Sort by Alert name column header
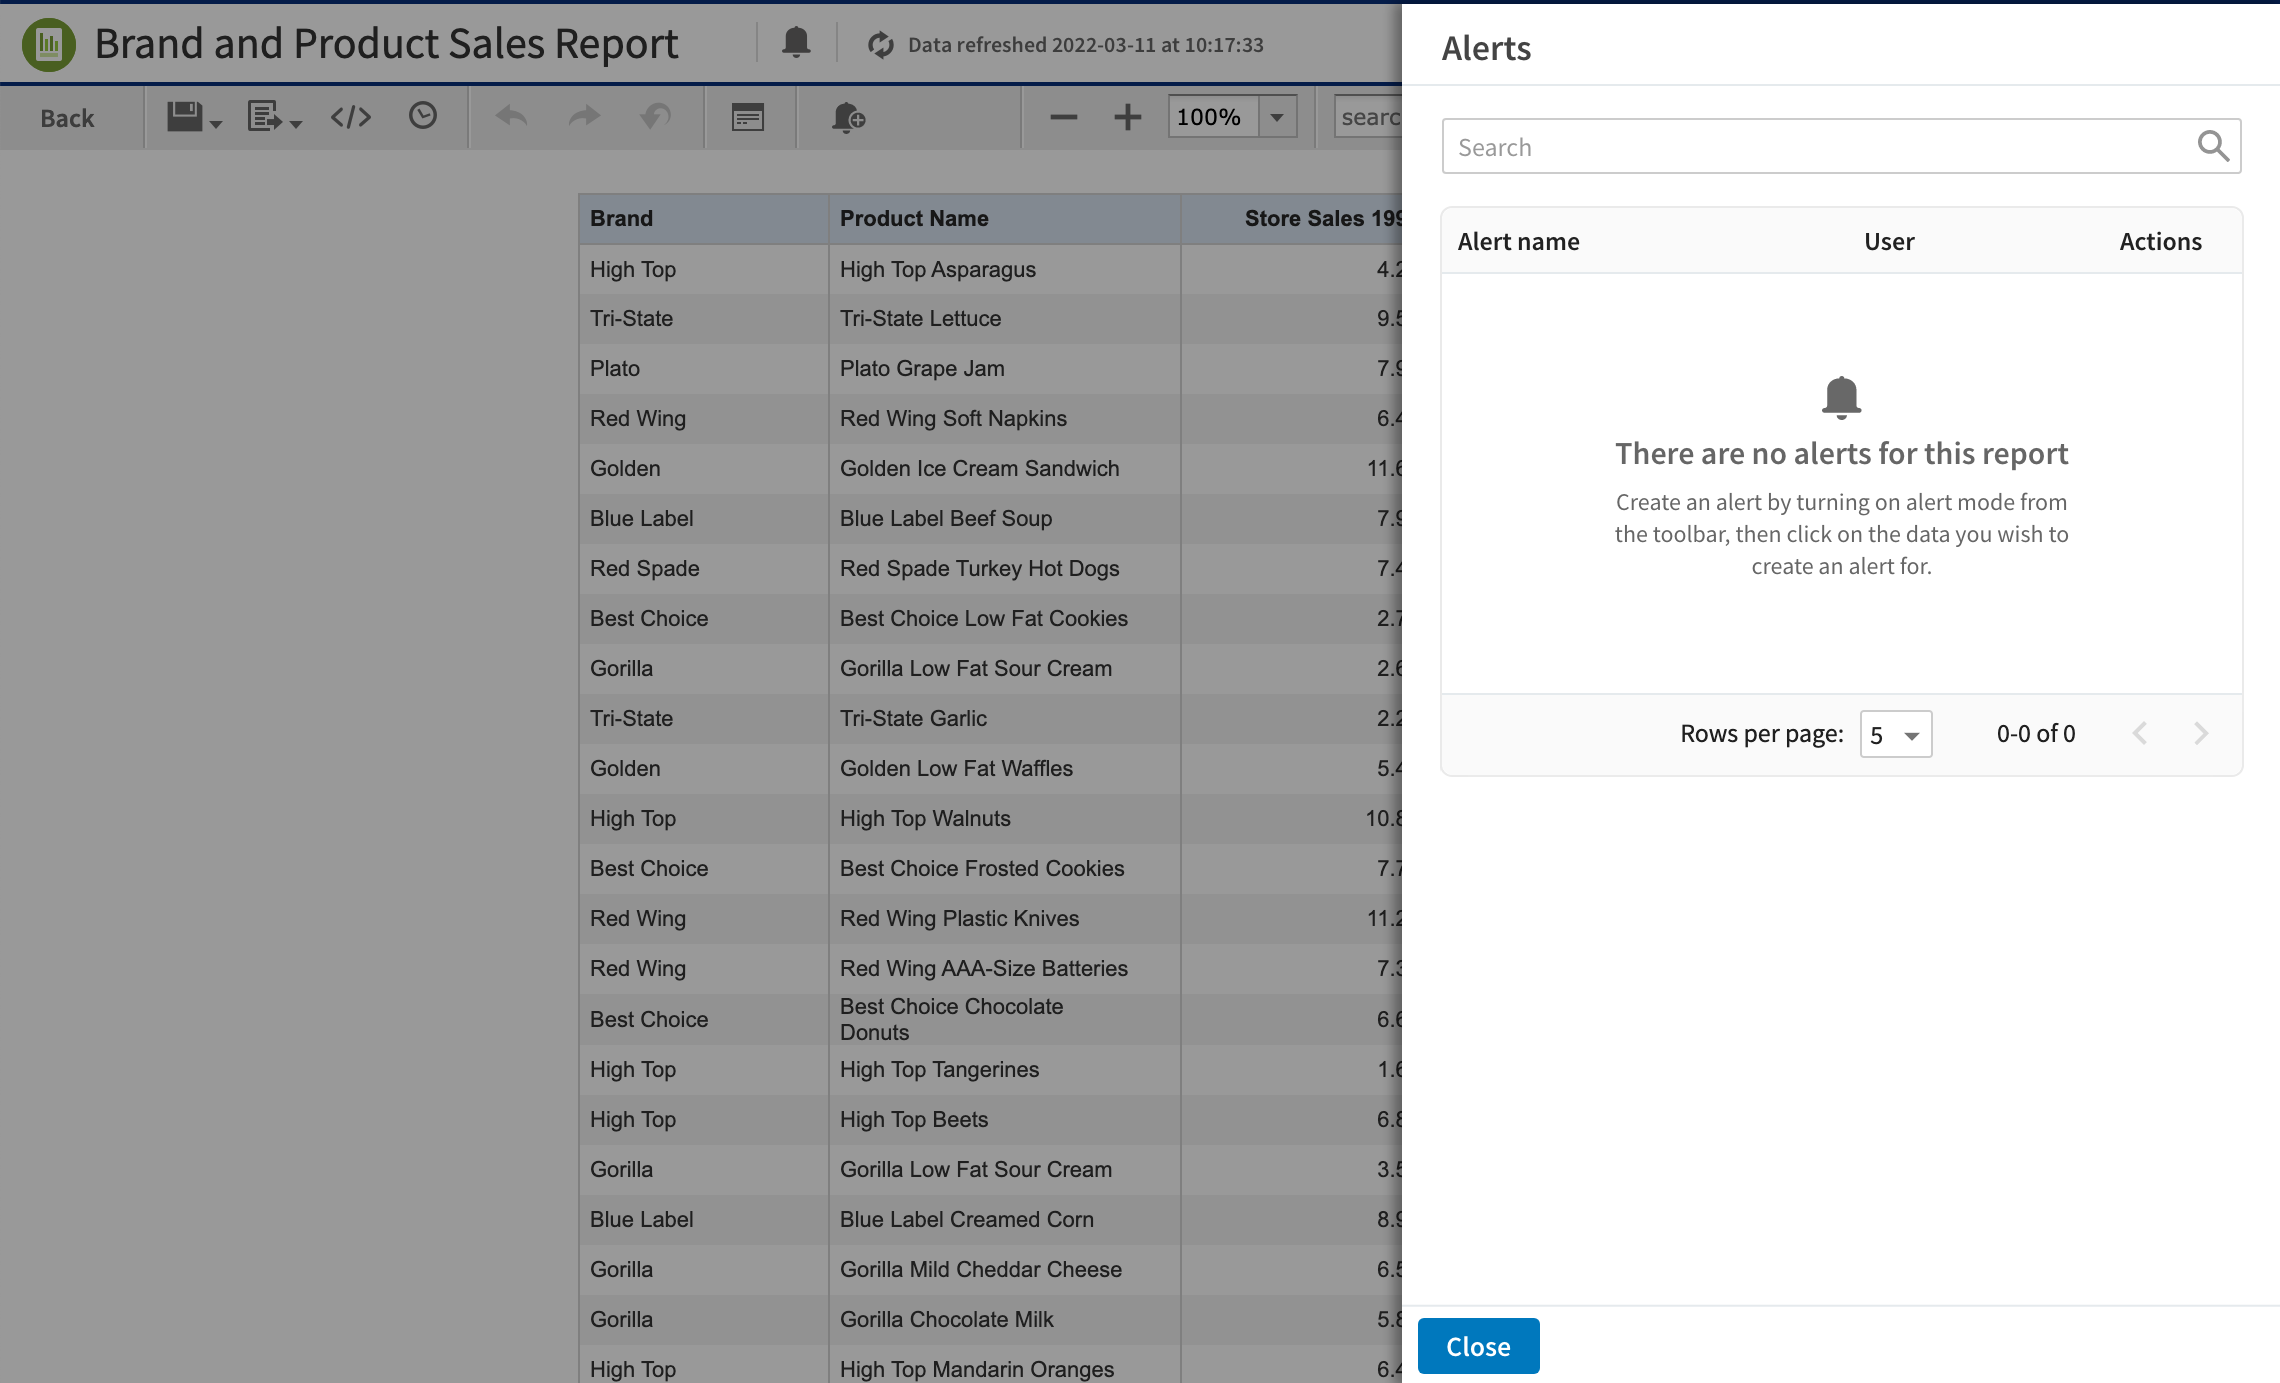The image size is (2280, 1383). tap(1518, 241)
